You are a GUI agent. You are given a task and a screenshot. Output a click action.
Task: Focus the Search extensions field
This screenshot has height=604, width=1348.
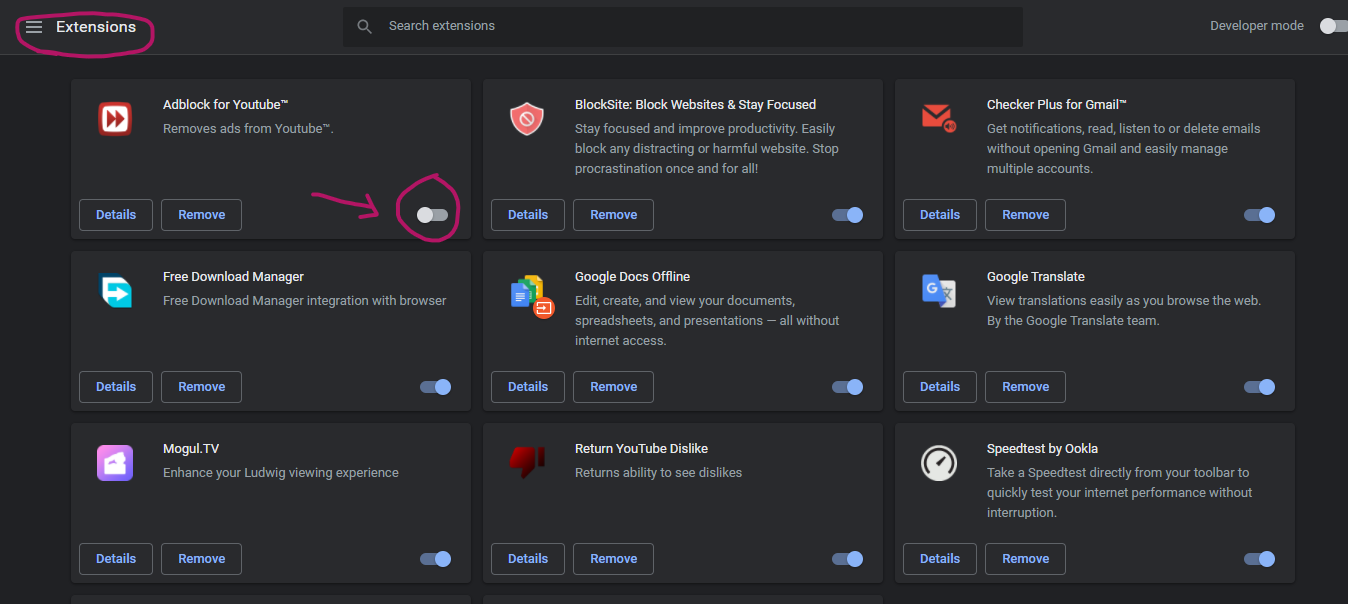click(x=683, y=26)
